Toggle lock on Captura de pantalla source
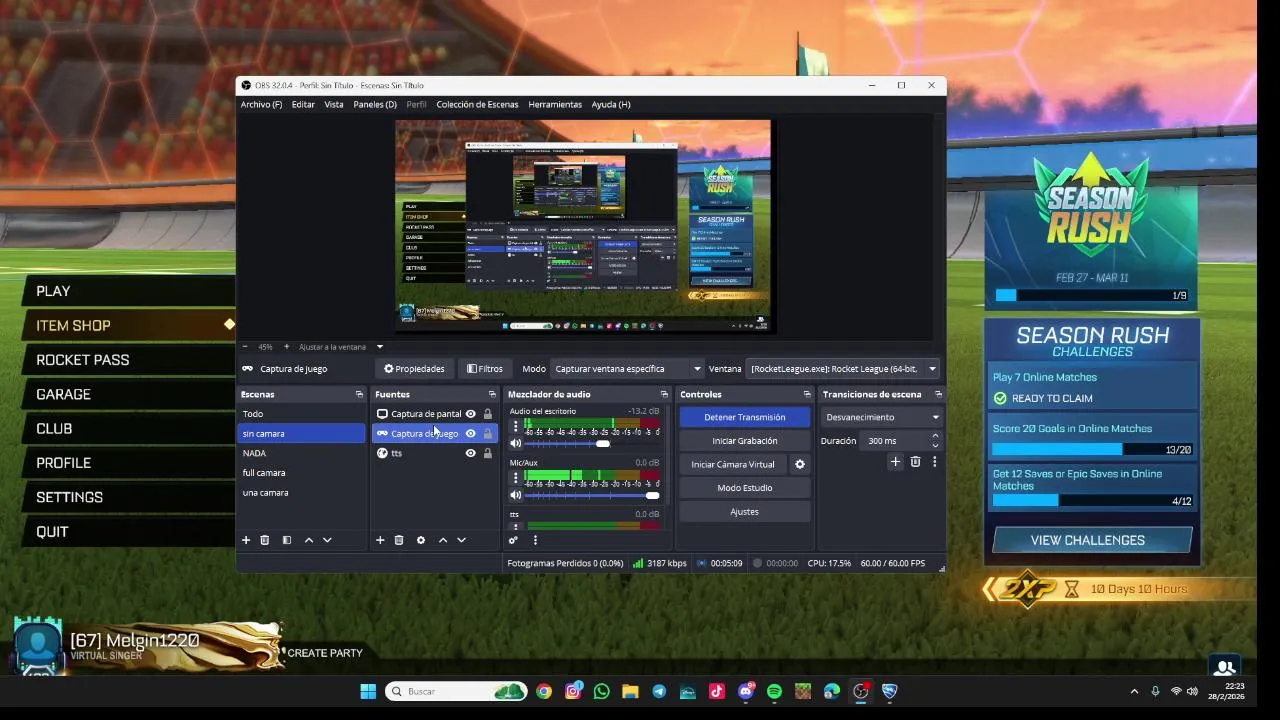 coord(488,414)
